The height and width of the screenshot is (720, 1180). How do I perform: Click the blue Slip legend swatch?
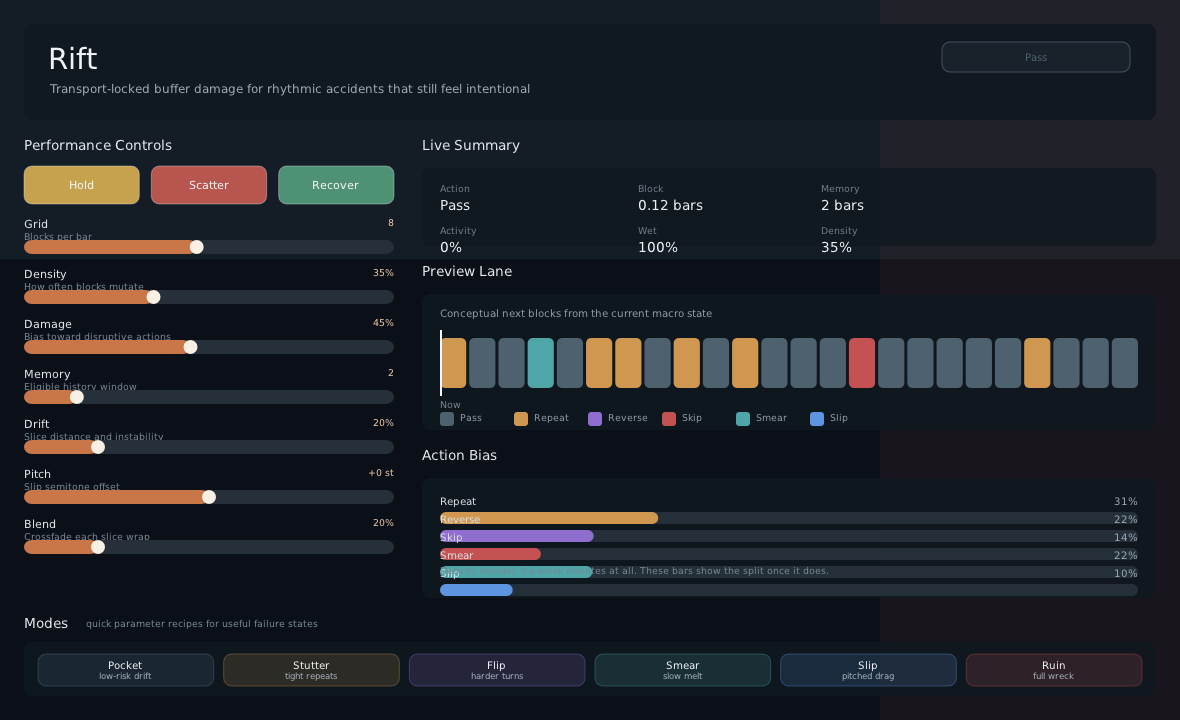[817, 419]
